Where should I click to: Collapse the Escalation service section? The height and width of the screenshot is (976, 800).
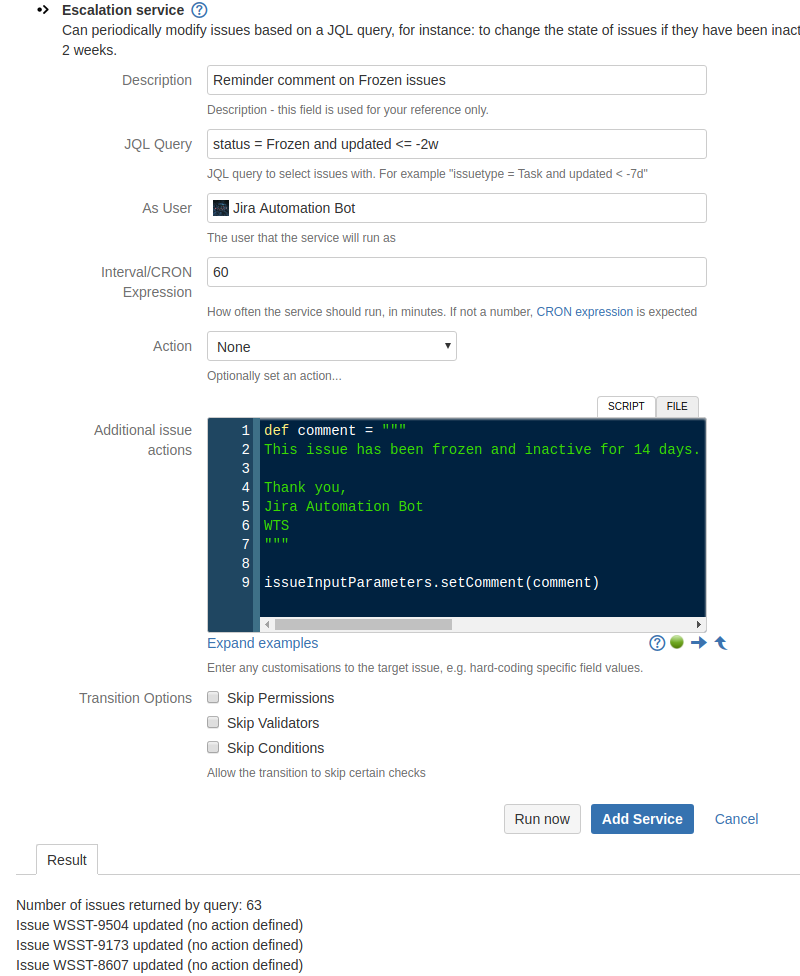[x=42, y=11]
